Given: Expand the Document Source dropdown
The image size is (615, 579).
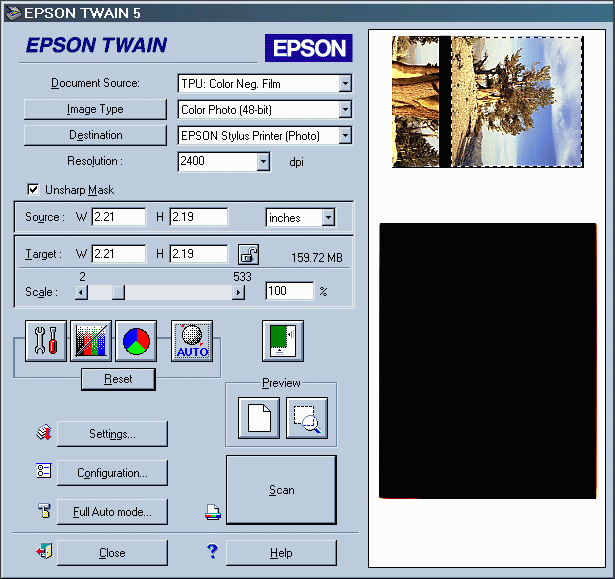Looking at the screenshot, I should coord(345,84).
